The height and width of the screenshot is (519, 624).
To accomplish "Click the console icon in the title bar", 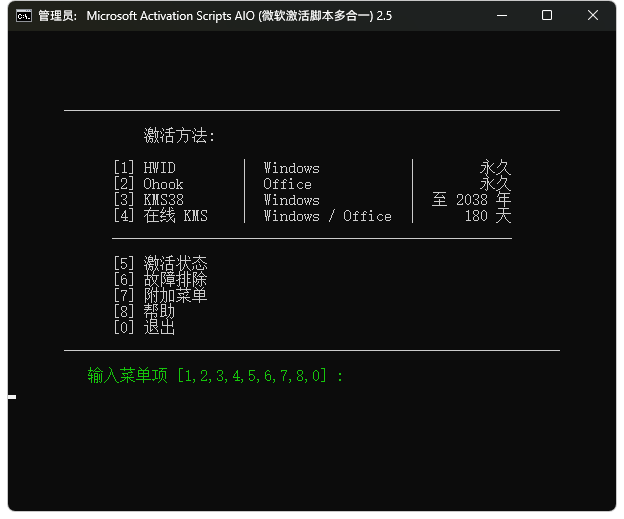I will [24, 16].
